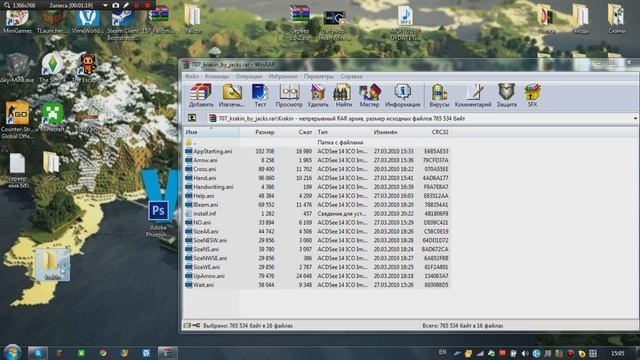
Task: Sort by the Сжат column header
Action: (296, 132)
